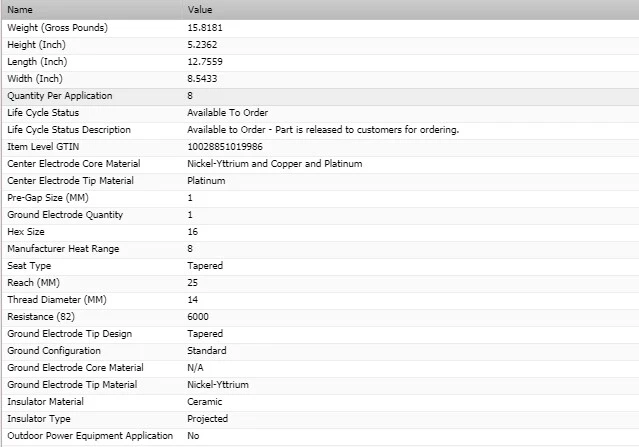
Task: Select the Ground Configuration Standard value
Action: (x=207, y=351)
